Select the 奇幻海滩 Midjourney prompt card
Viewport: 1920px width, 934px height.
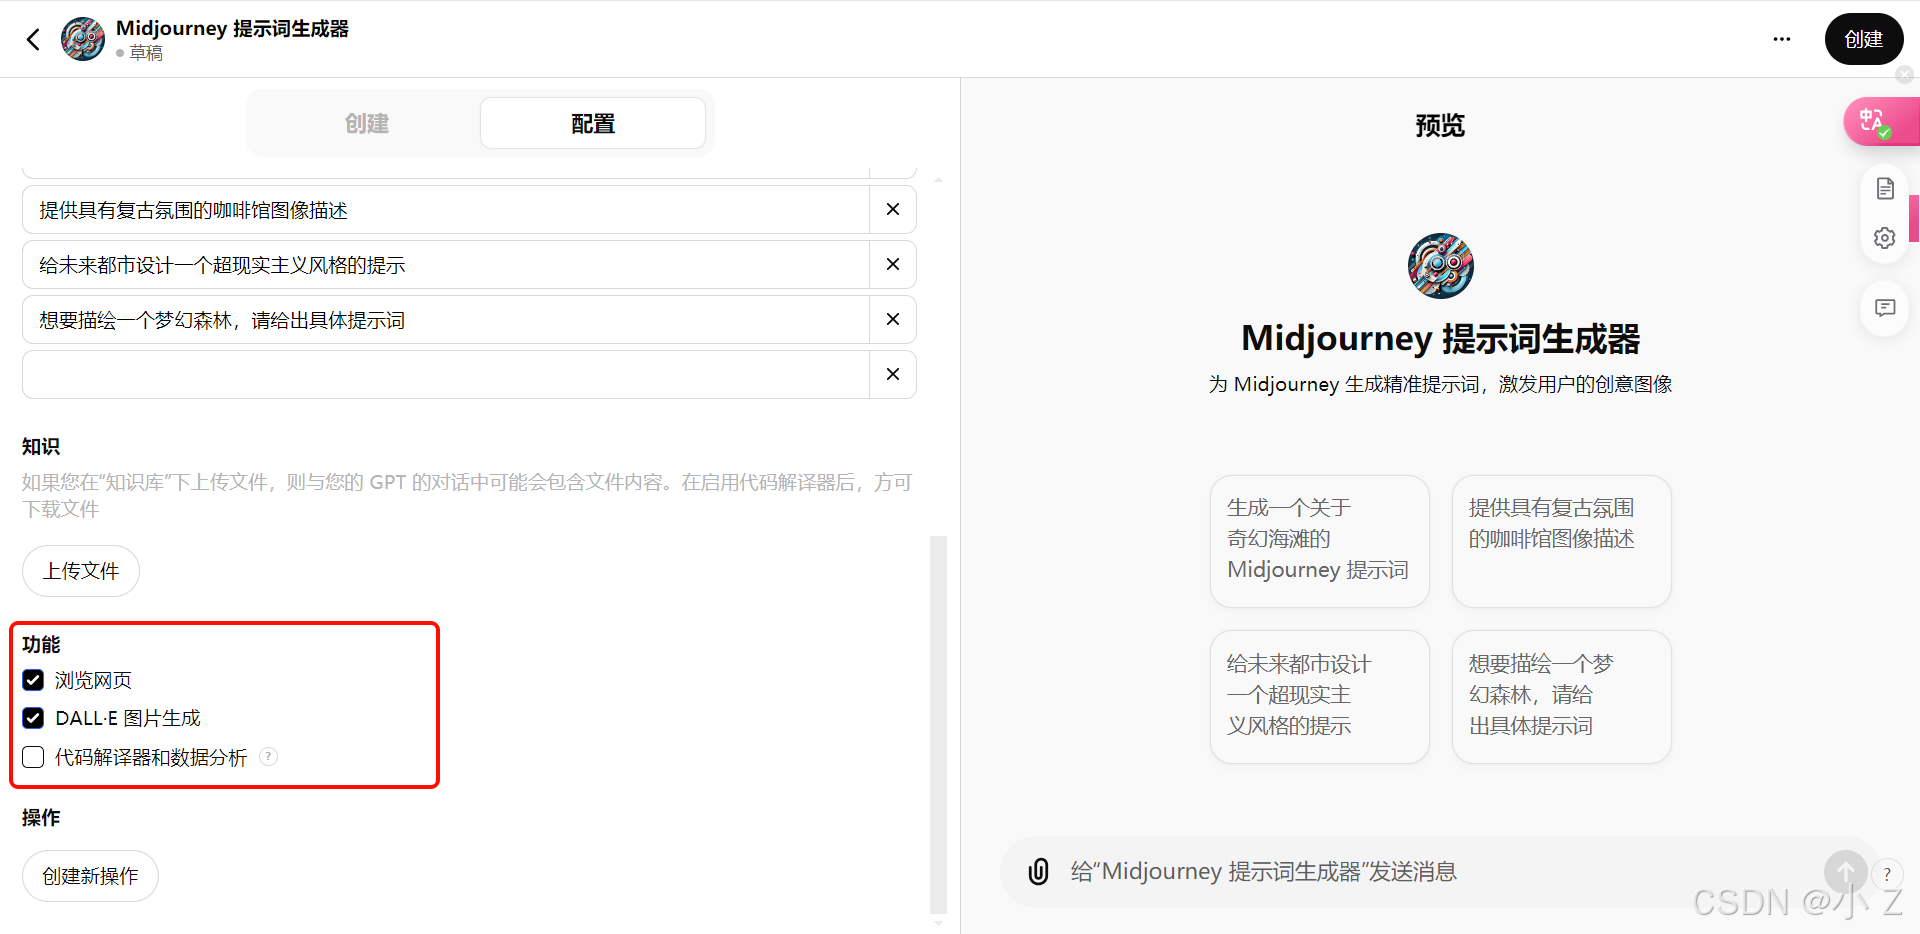click(x=1320, y=541)
